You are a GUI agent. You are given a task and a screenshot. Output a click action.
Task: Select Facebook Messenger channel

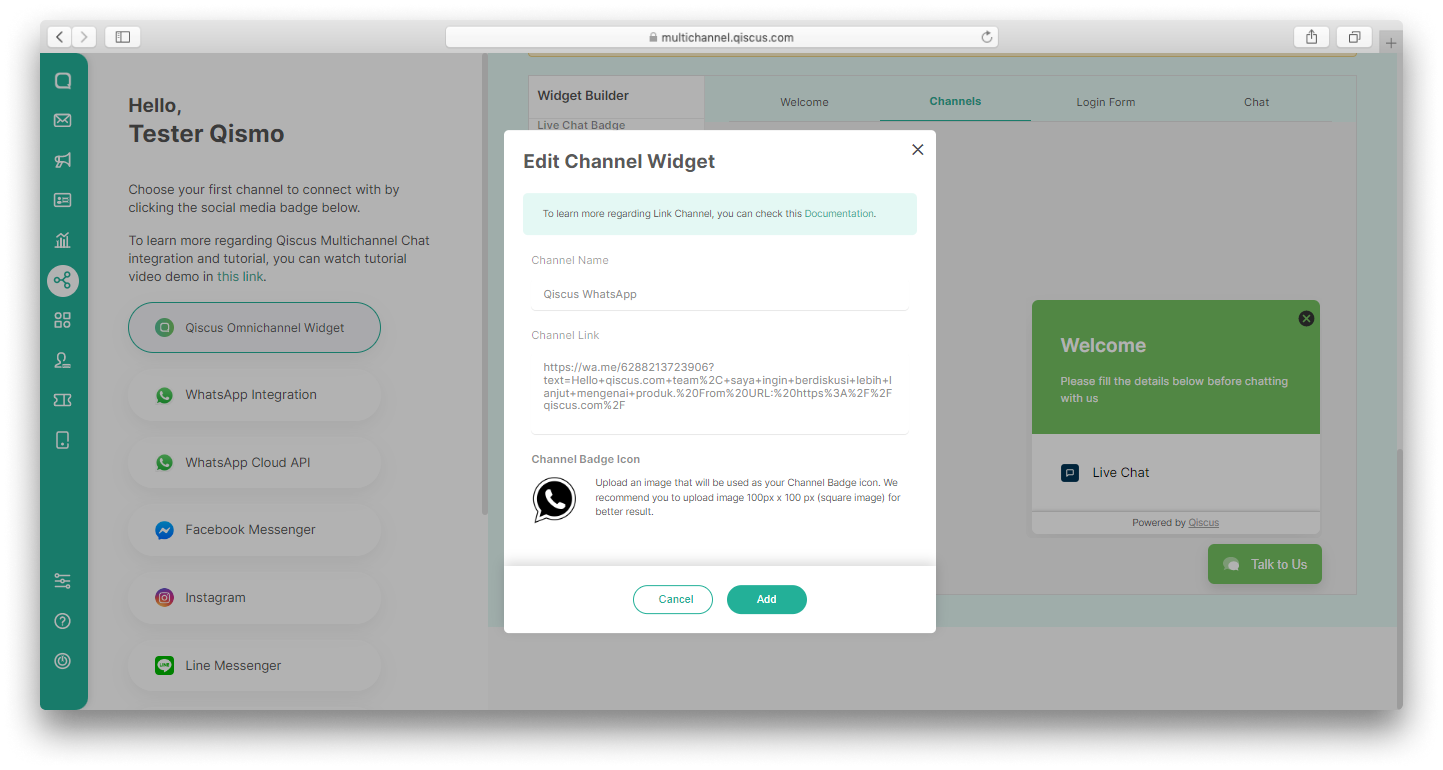pos(254,530)
